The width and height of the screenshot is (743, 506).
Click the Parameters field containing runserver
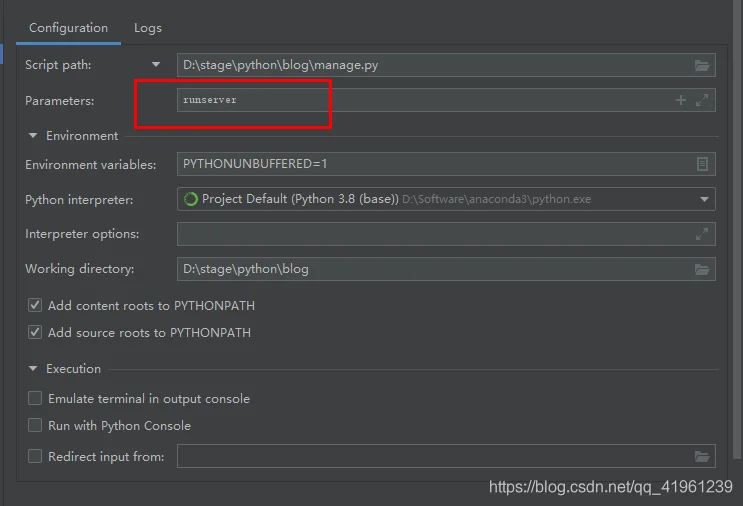point(446,100)
